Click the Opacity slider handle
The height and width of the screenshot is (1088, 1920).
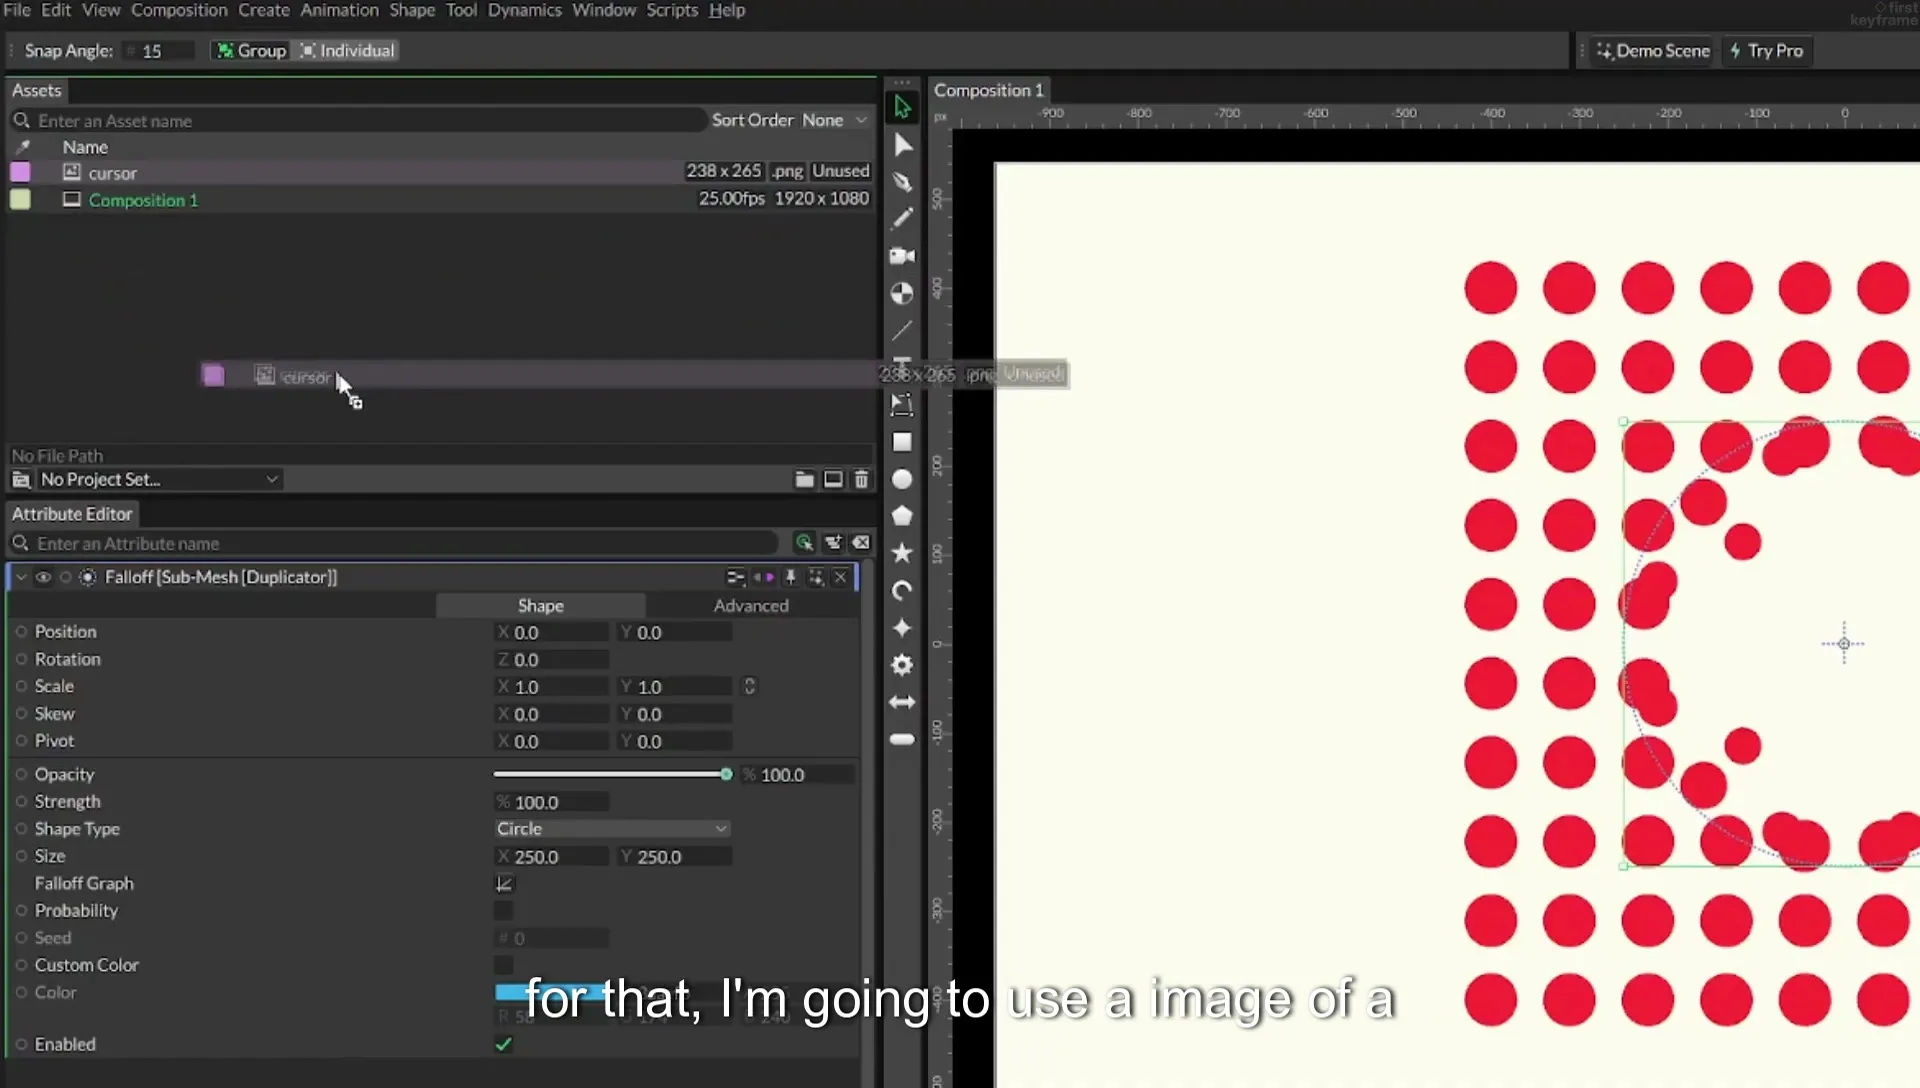point(726,774)
